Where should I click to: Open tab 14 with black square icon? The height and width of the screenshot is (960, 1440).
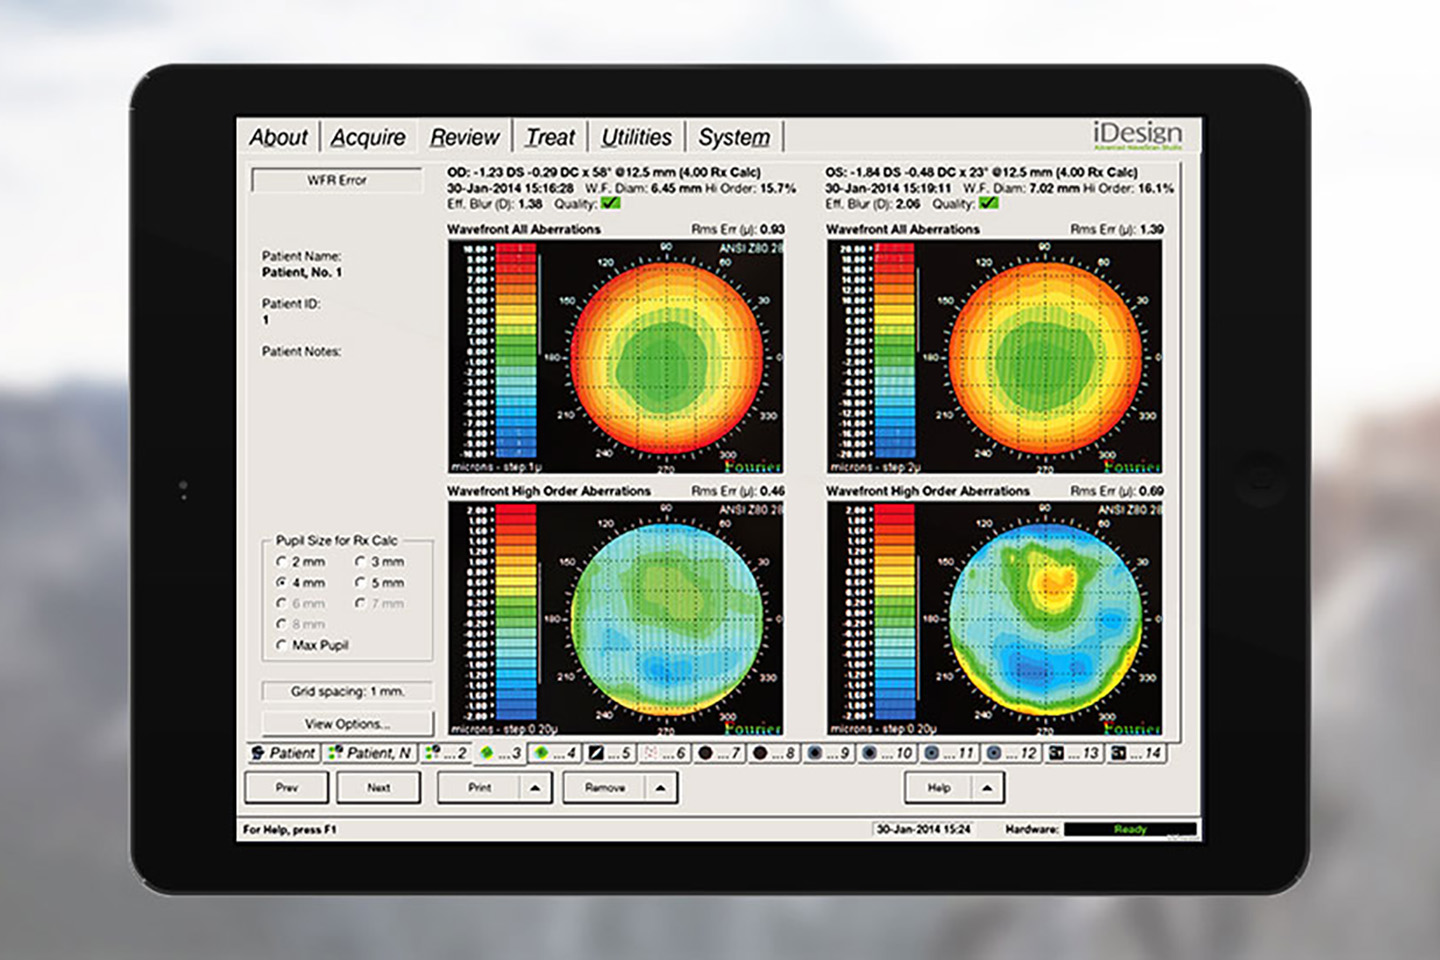(1136, 753)
